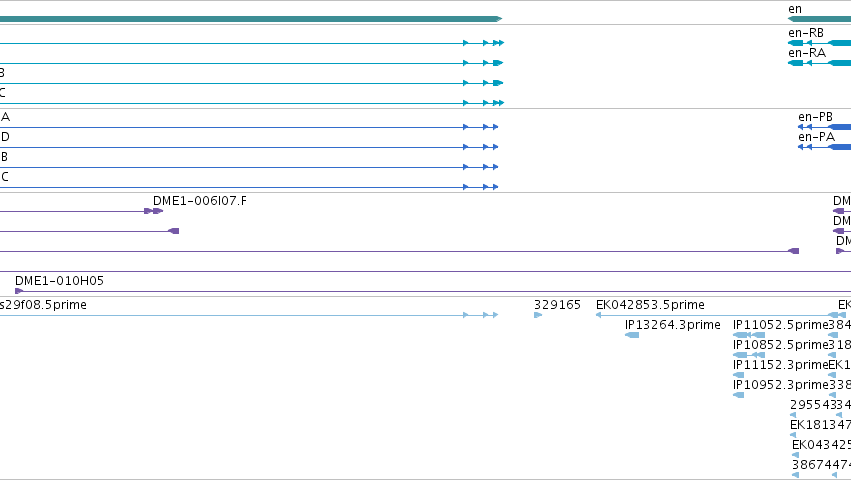Select the IP10852.5prime label
The width and height of the screenshot is (851, 480).
[780, 345]
